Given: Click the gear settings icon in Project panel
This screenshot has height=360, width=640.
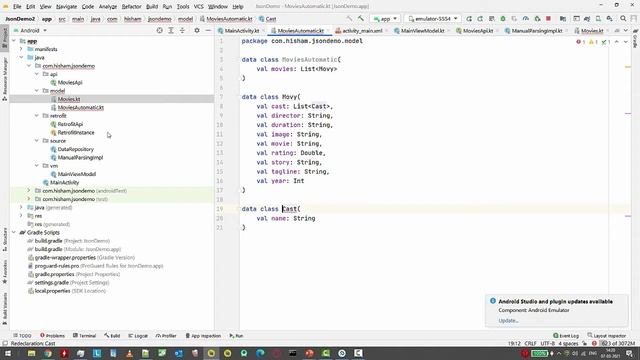Looking at the screenshot, I should 197,30.
